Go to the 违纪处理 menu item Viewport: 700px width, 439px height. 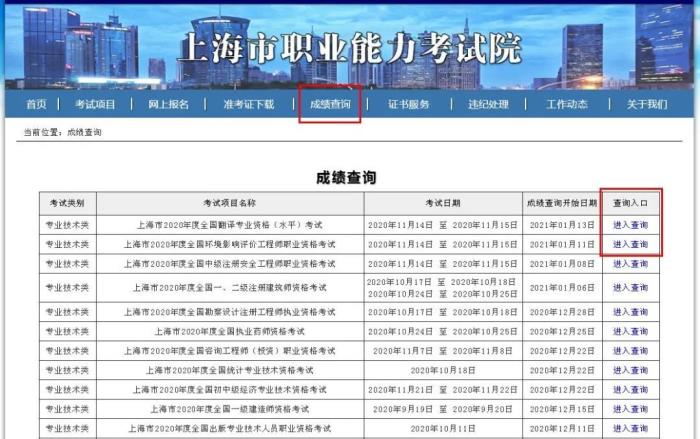click(487, 104)
